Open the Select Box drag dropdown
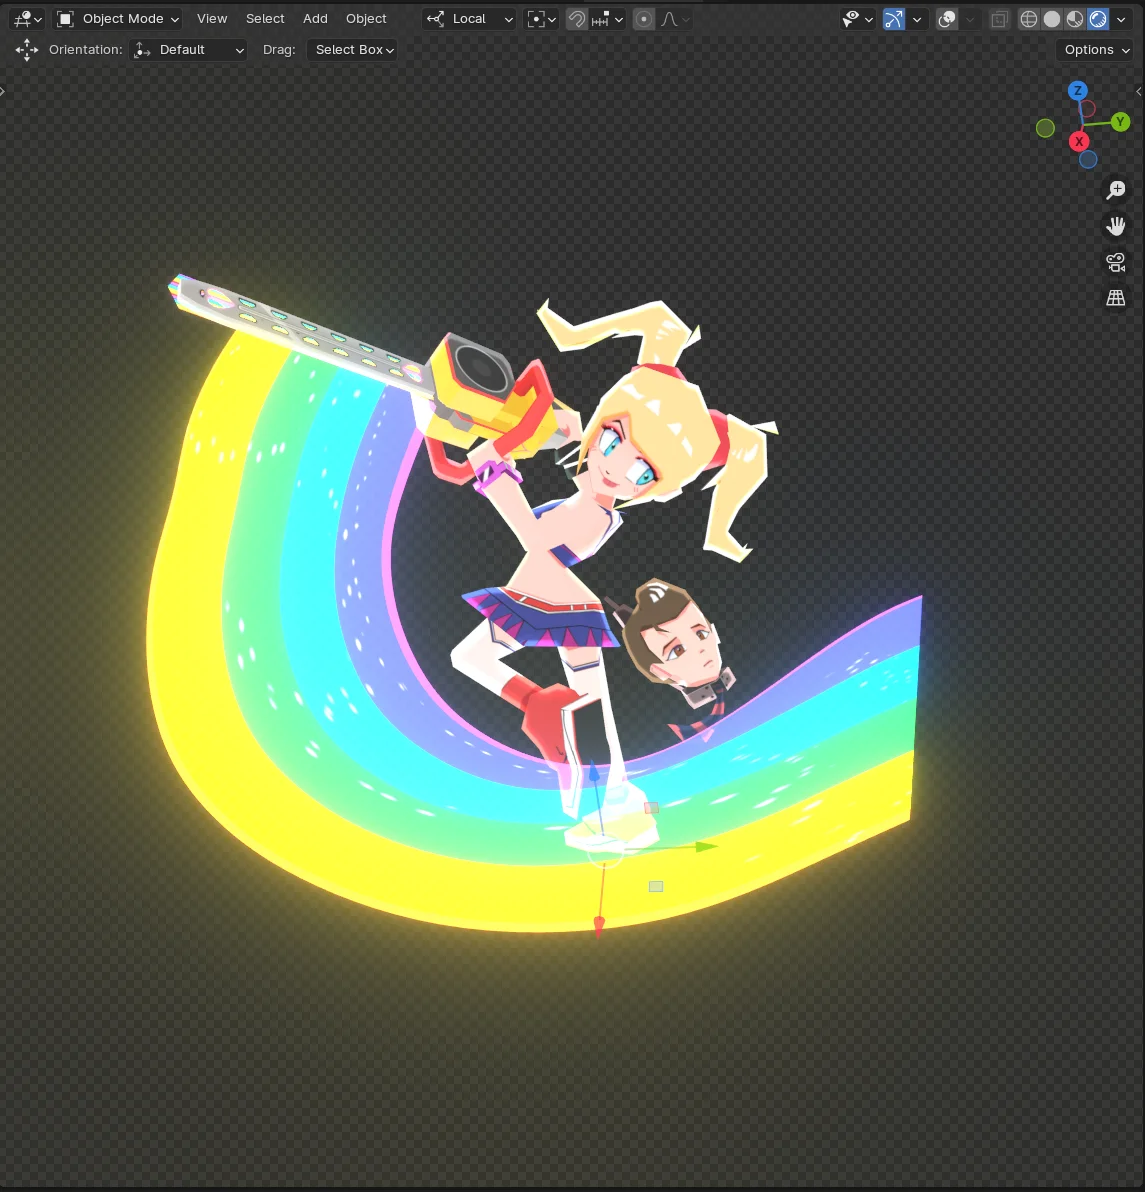Viewport: 1145px width, 1192px height. (352, 49)
